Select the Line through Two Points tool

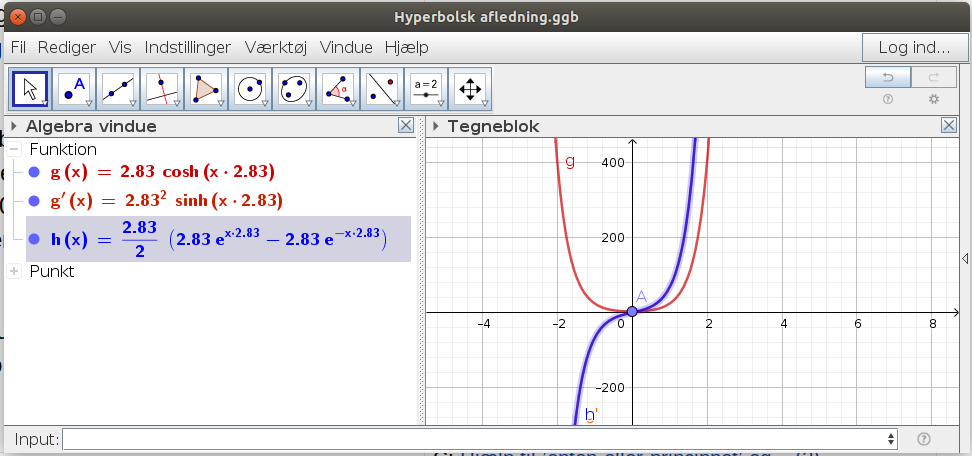click(x=118, y=90)
